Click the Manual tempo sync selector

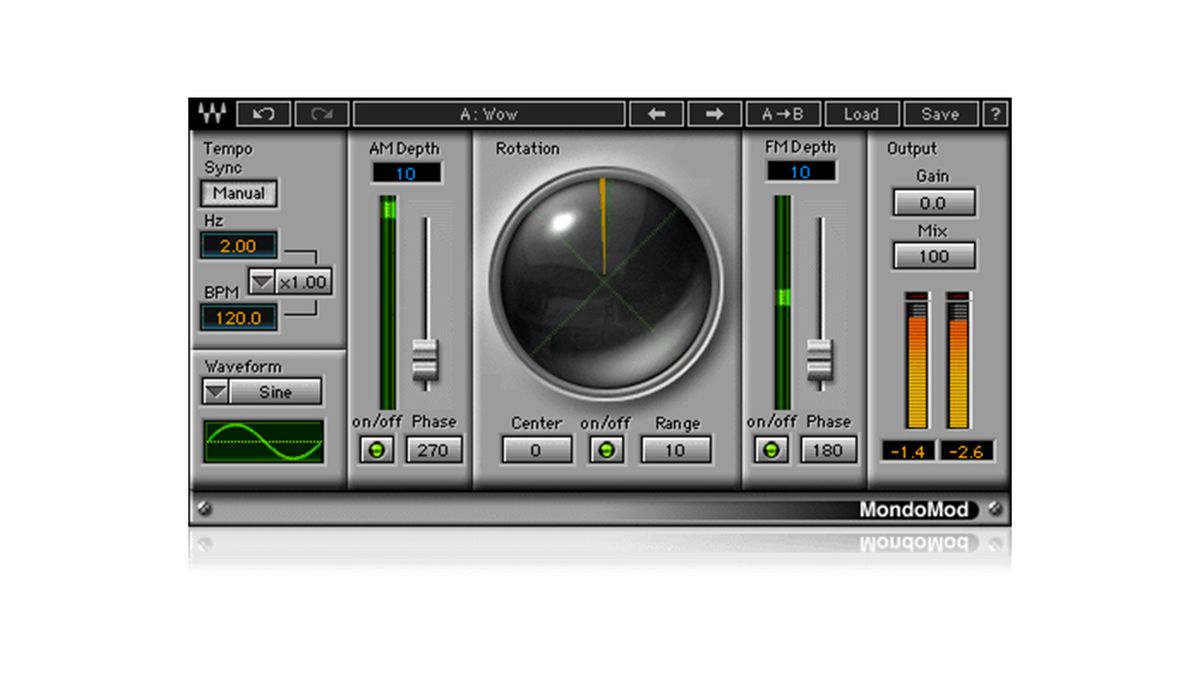(x=238, y=193)
